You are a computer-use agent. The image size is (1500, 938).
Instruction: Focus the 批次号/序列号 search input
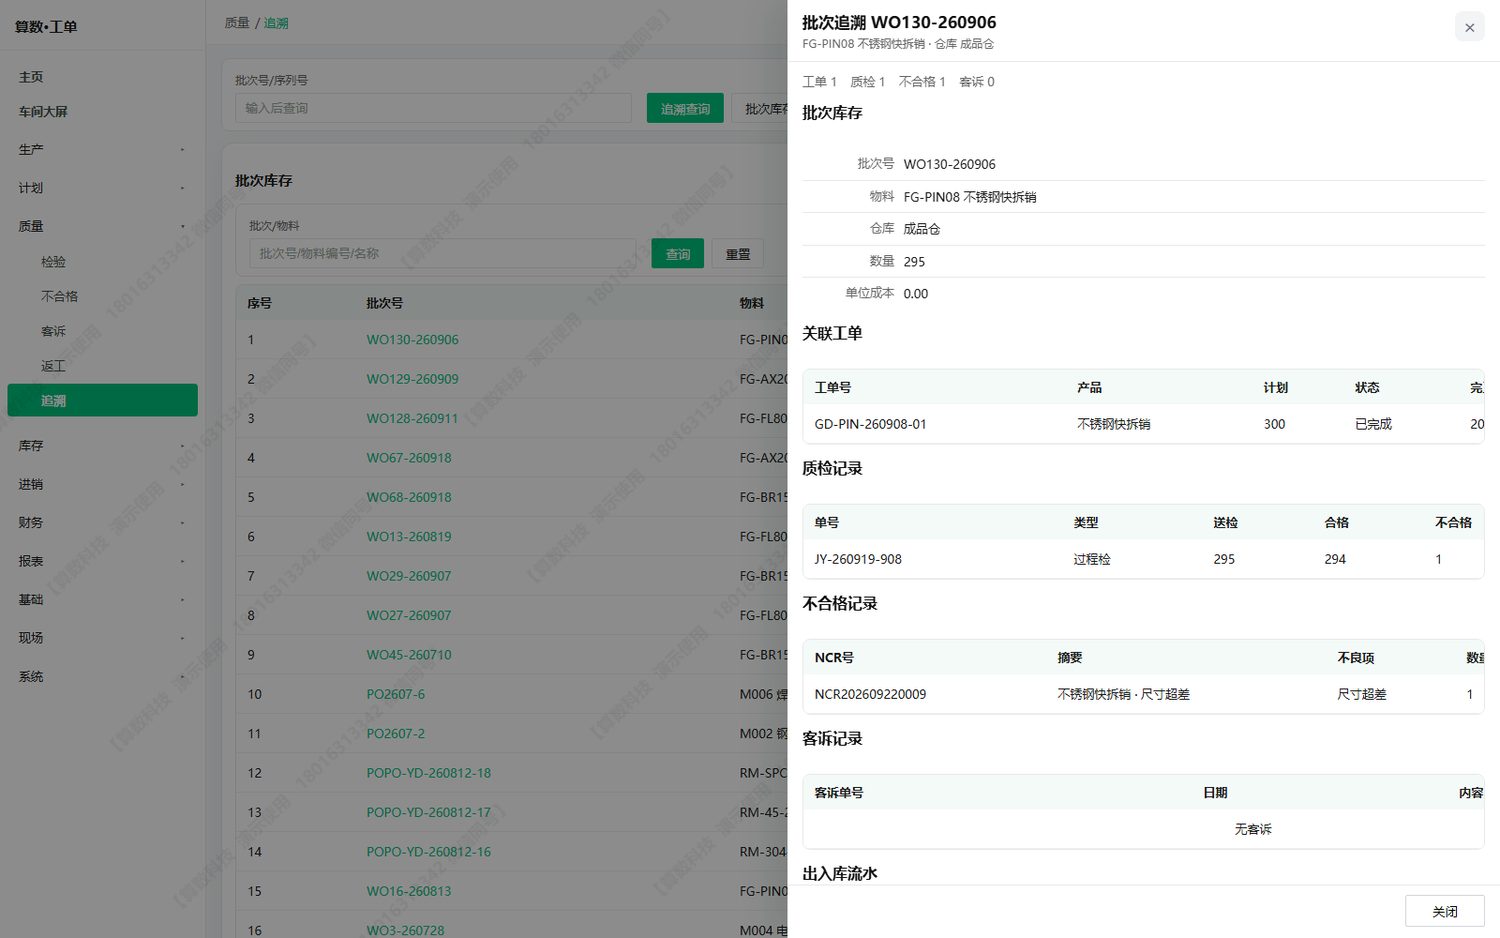[433, 108]
